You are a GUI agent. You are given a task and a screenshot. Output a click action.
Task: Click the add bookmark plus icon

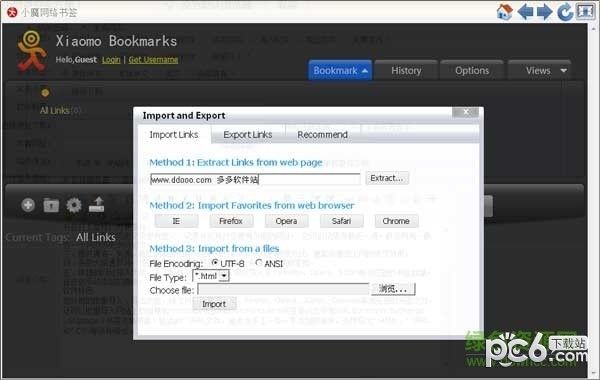[28, 205]
